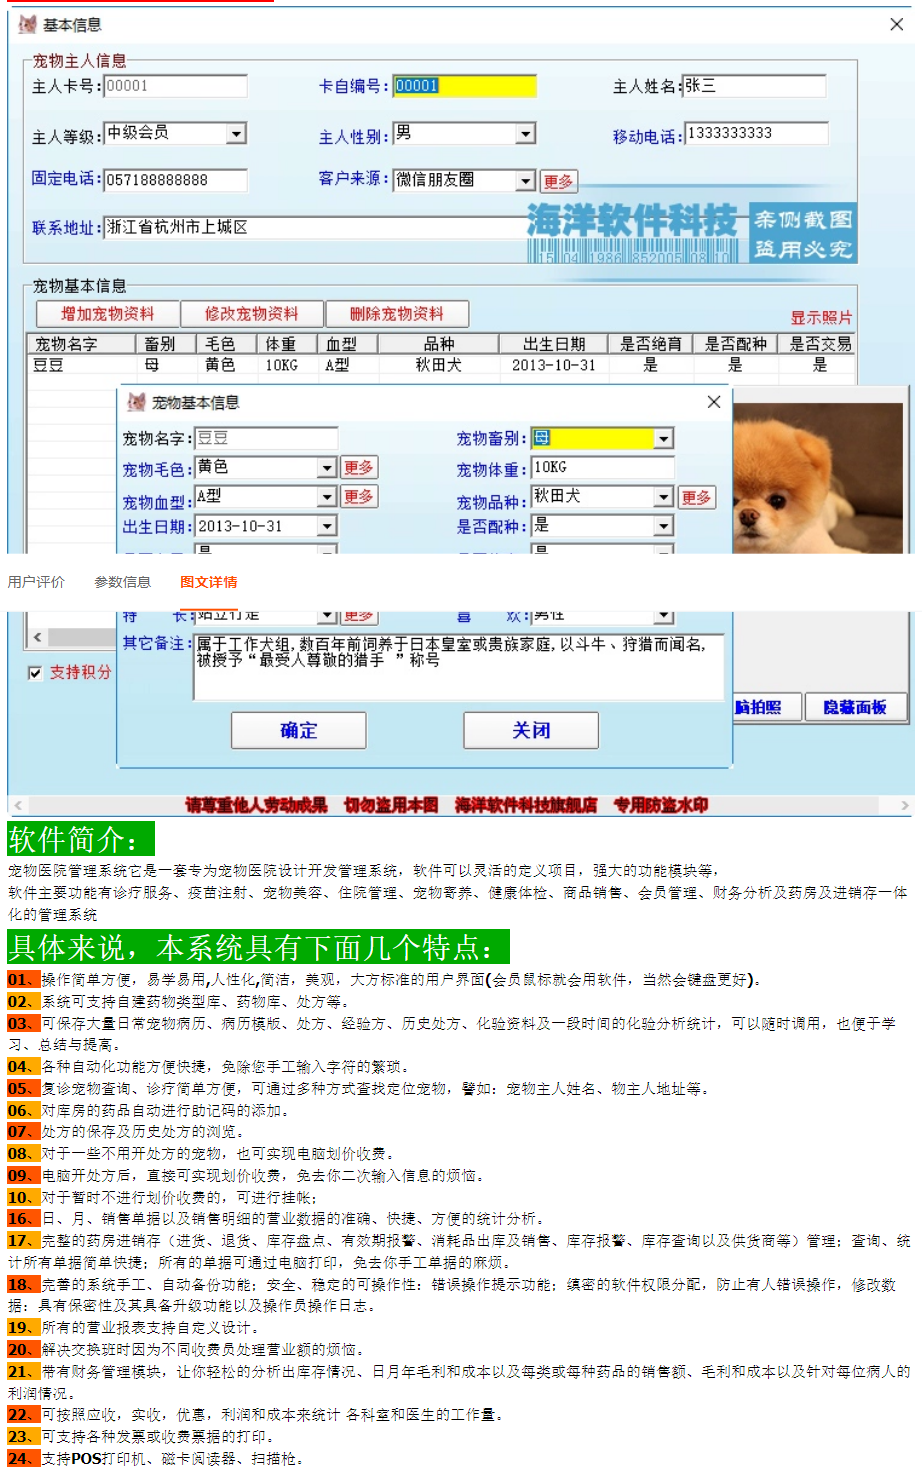Click the 显示照片 link
The image size is (922, 1474).
[x=821, y=318]
